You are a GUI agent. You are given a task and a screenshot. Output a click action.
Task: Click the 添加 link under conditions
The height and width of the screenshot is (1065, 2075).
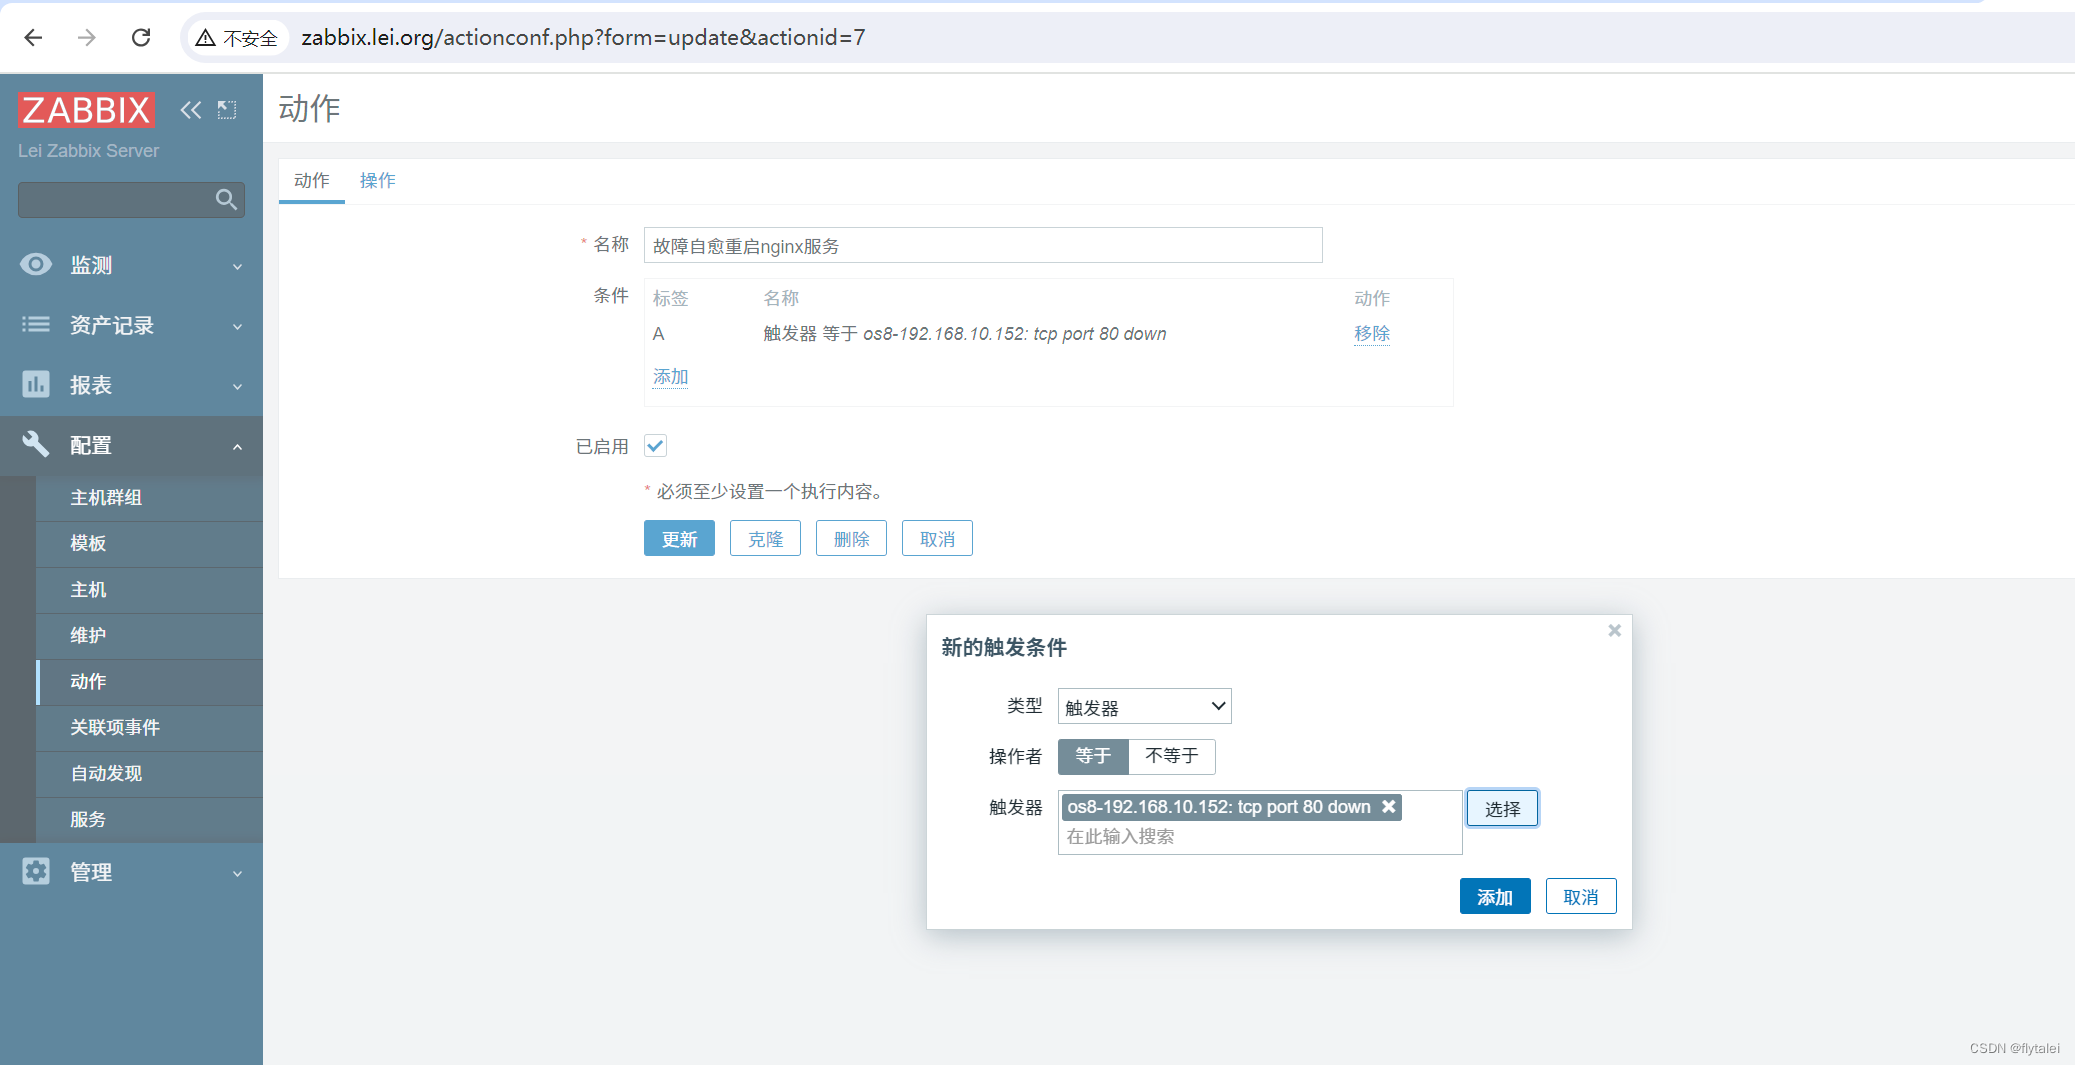(670, 376)
